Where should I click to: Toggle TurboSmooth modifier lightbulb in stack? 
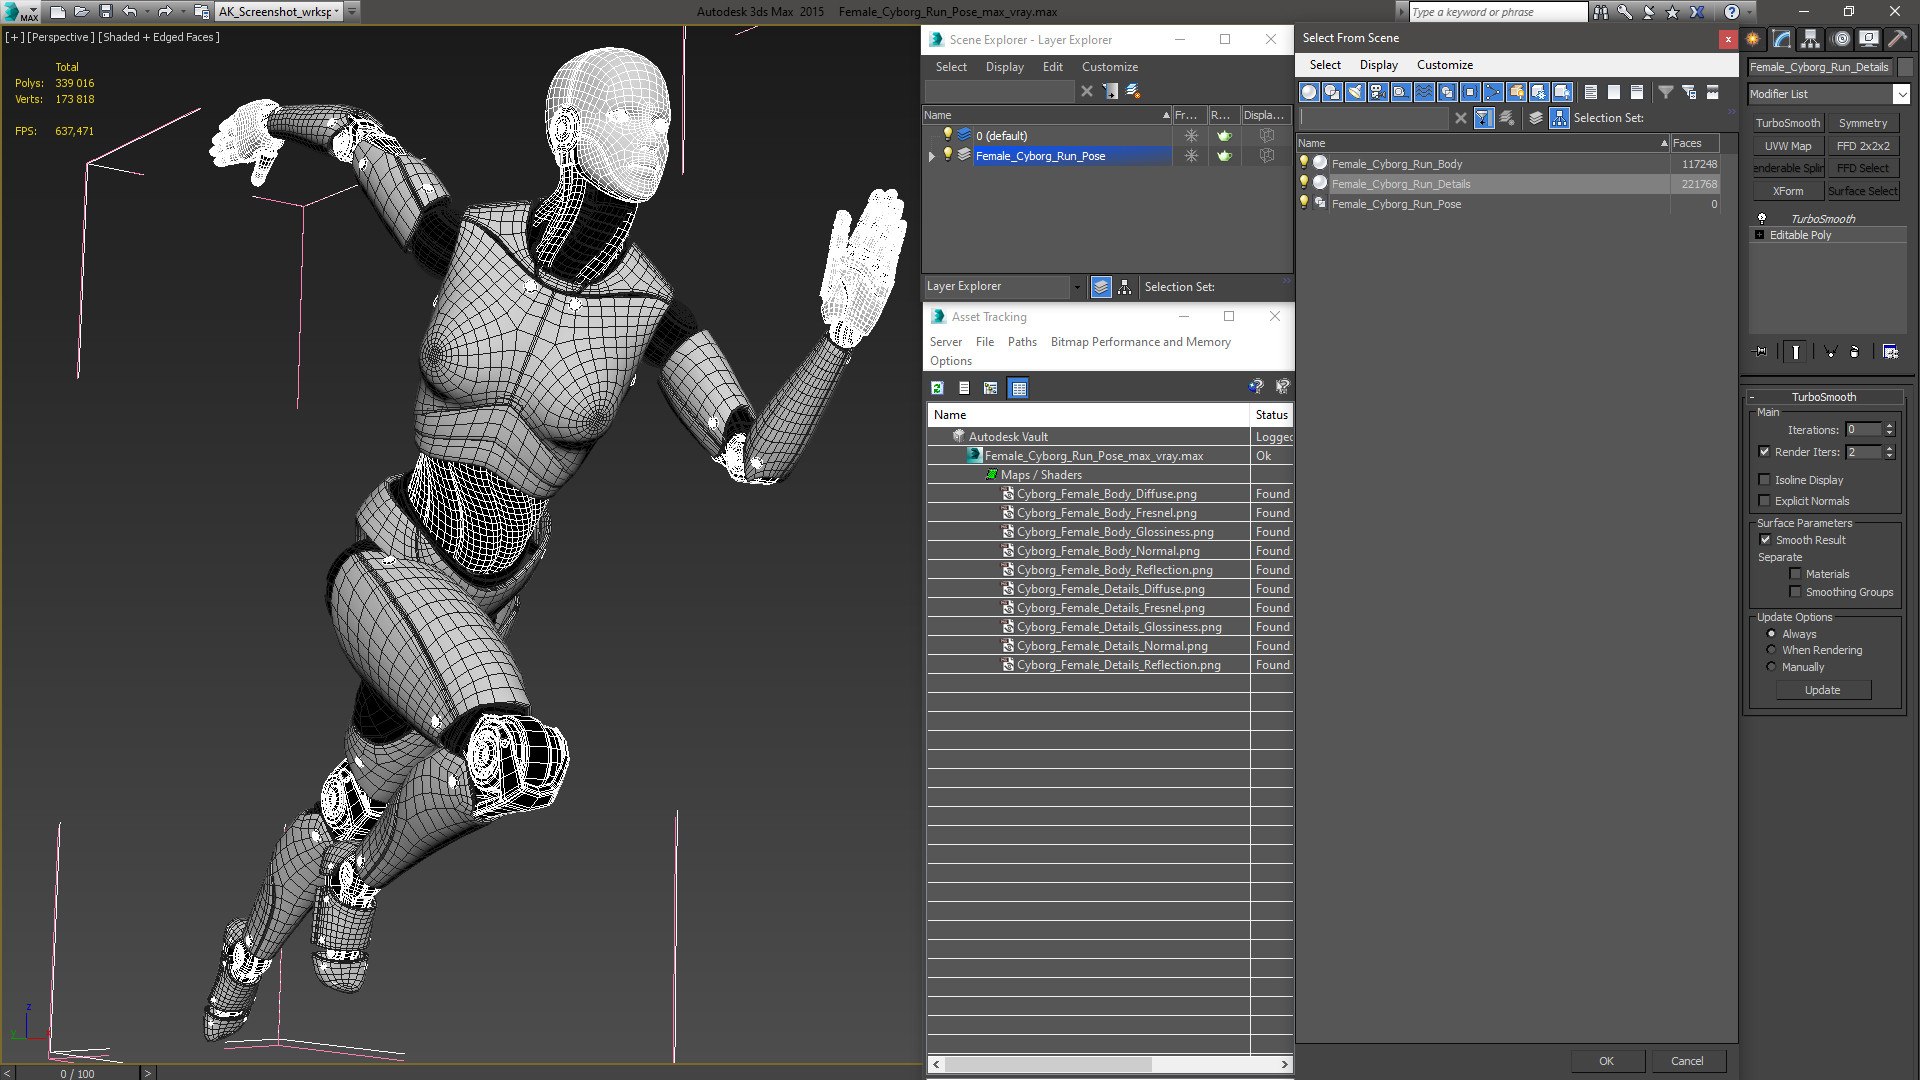[1762, 218]
